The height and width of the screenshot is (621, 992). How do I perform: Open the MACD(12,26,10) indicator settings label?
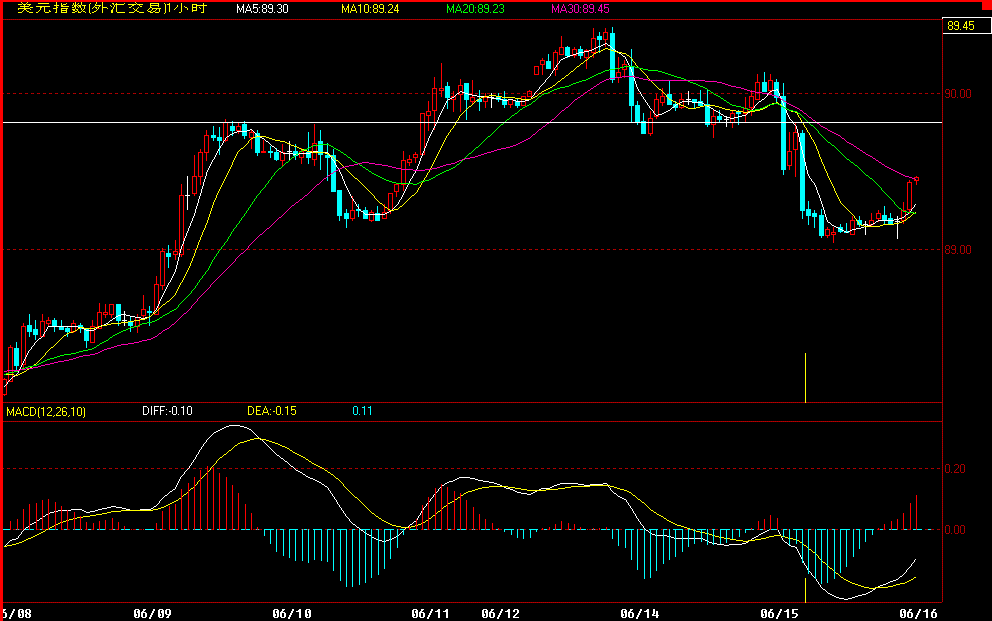[x=46, y=411]
